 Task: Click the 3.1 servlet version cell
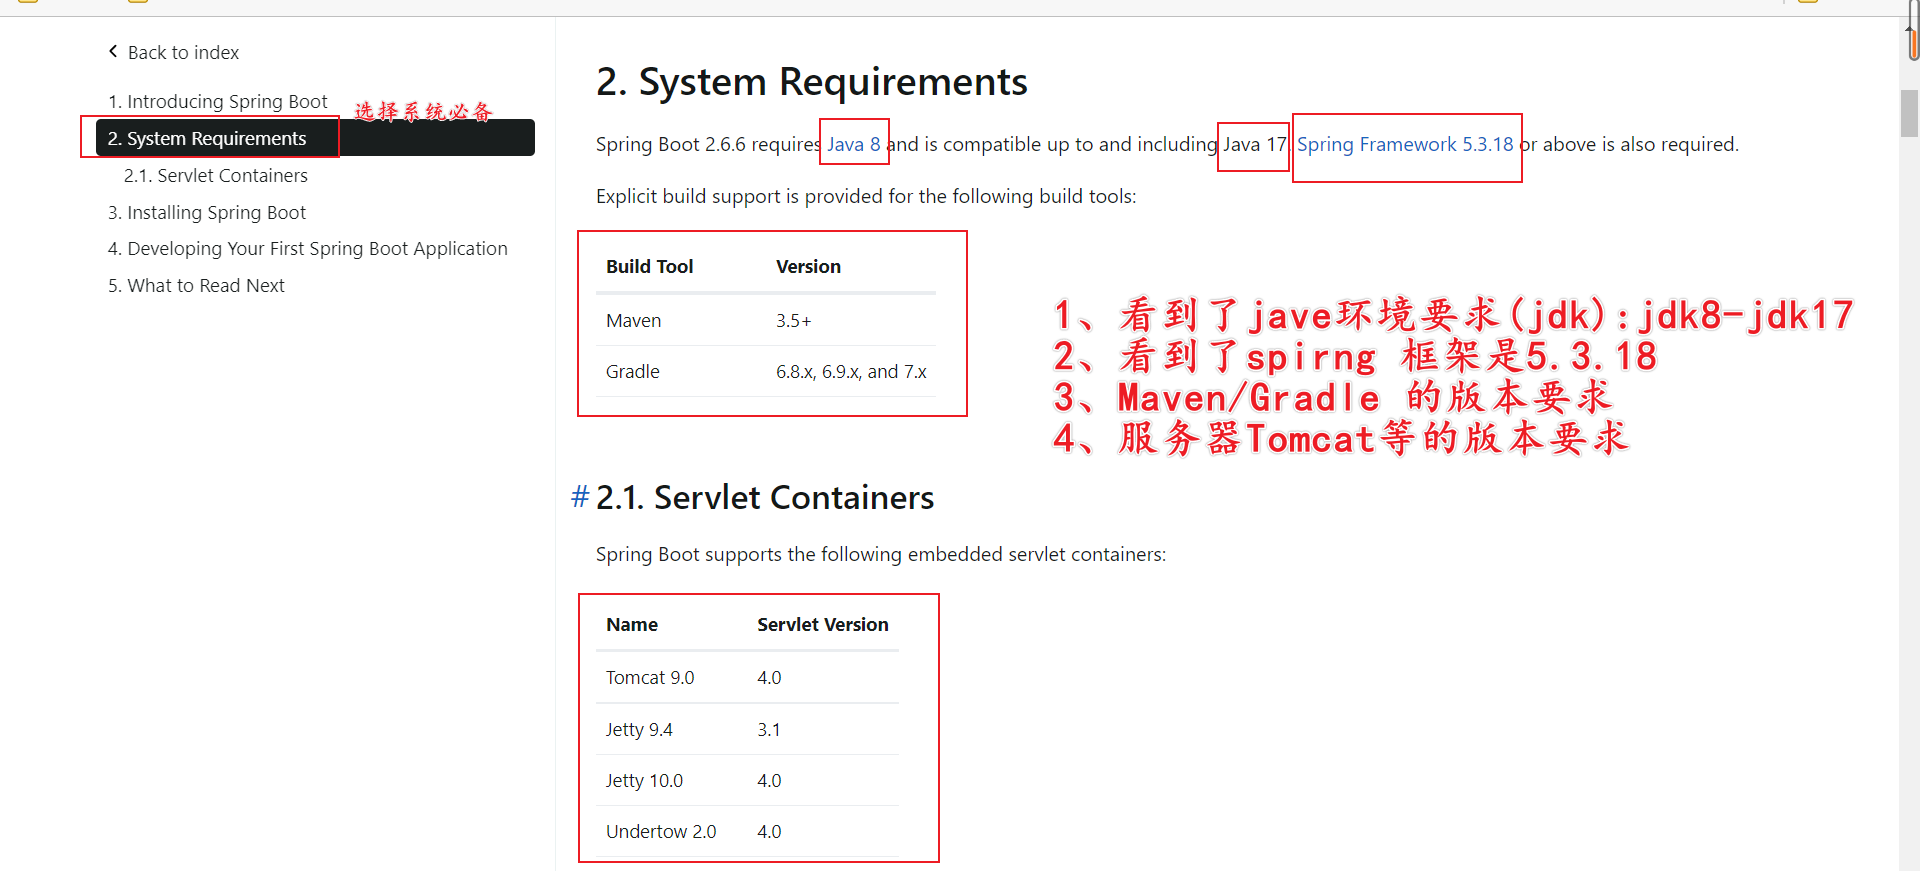coord(769,729)
